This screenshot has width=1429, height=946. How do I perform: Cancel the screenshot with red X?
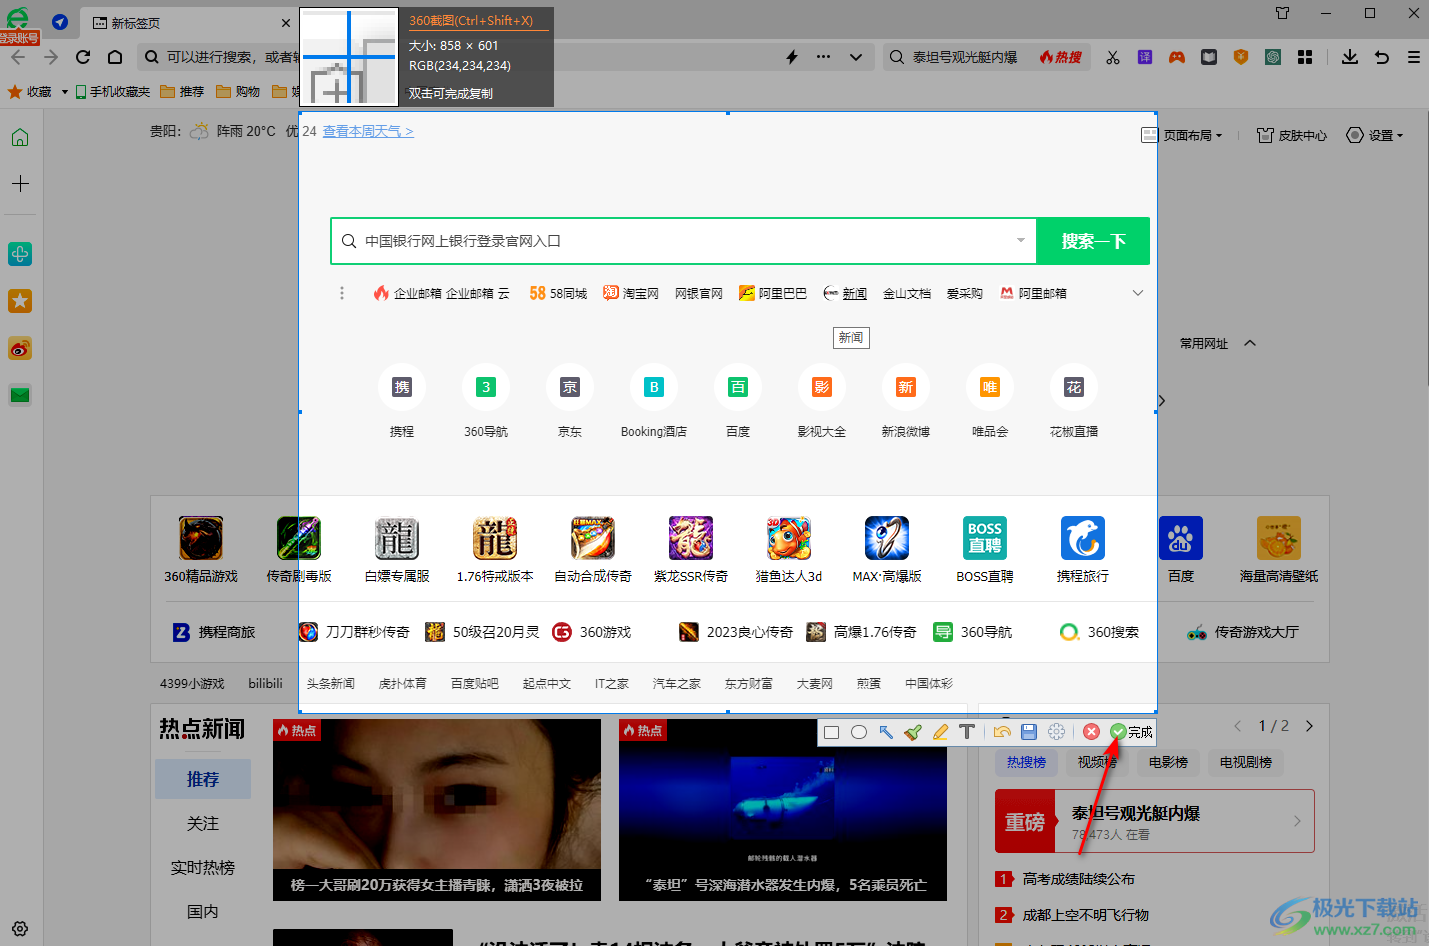tap(1092, 732)
